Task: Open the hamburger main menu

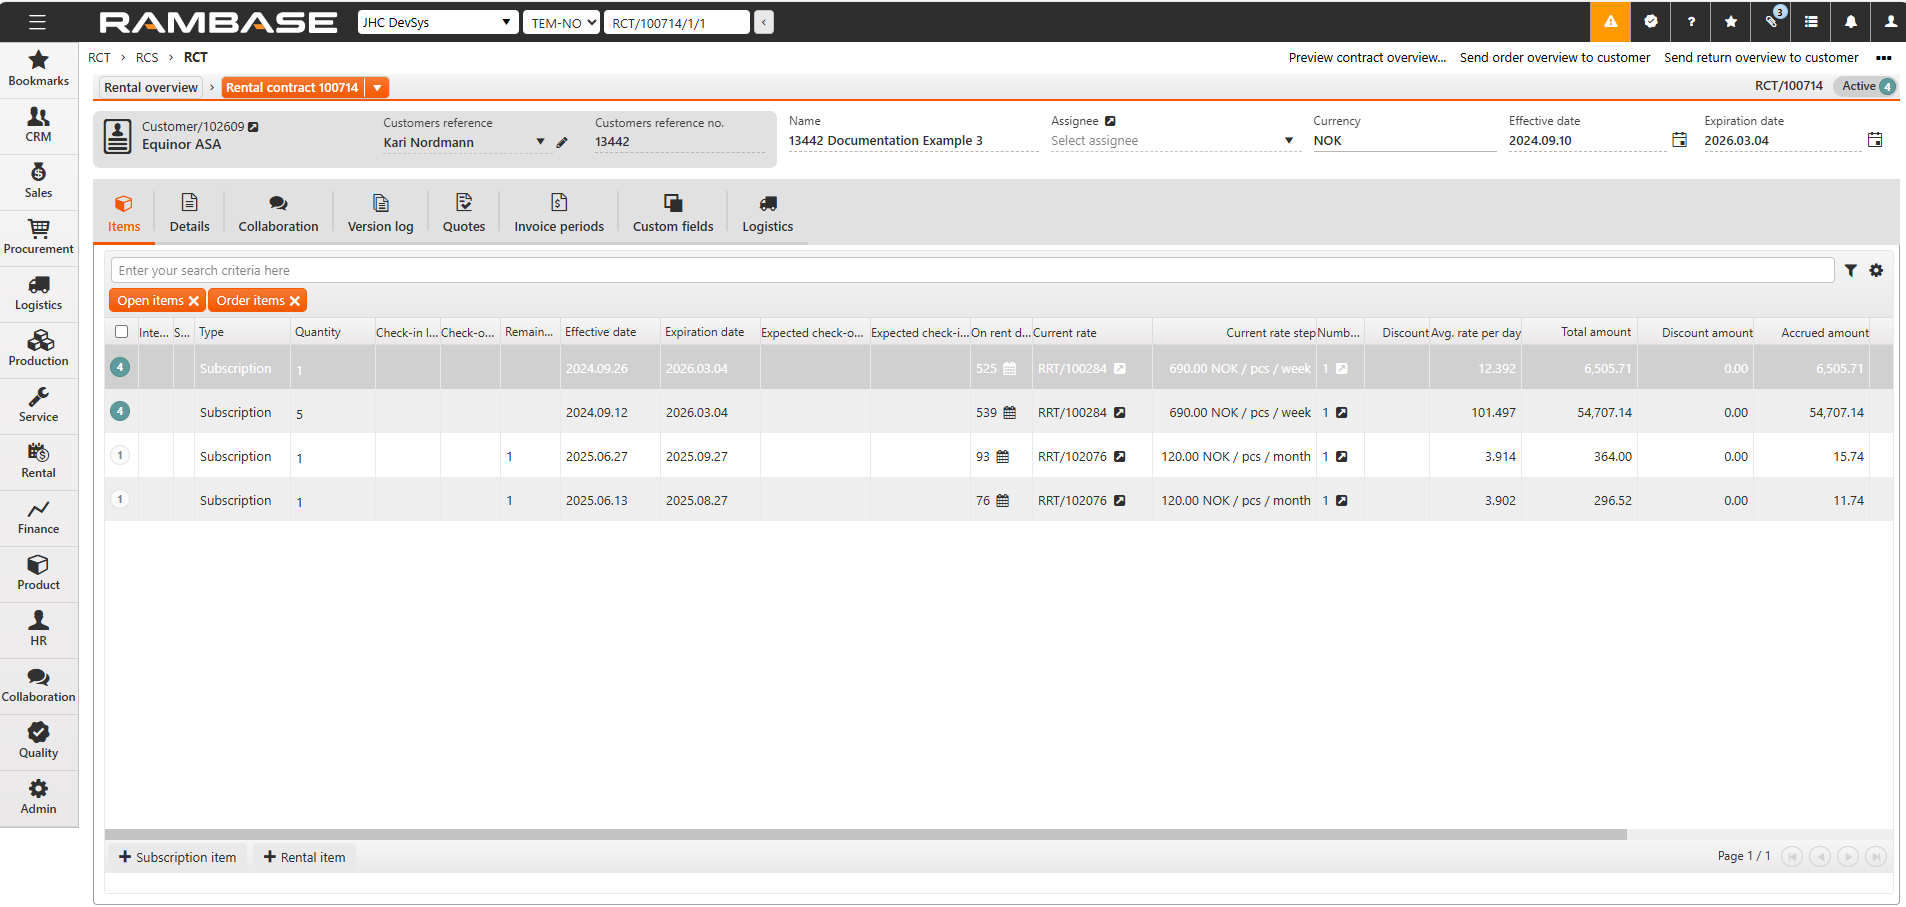Action: [37, 22]
